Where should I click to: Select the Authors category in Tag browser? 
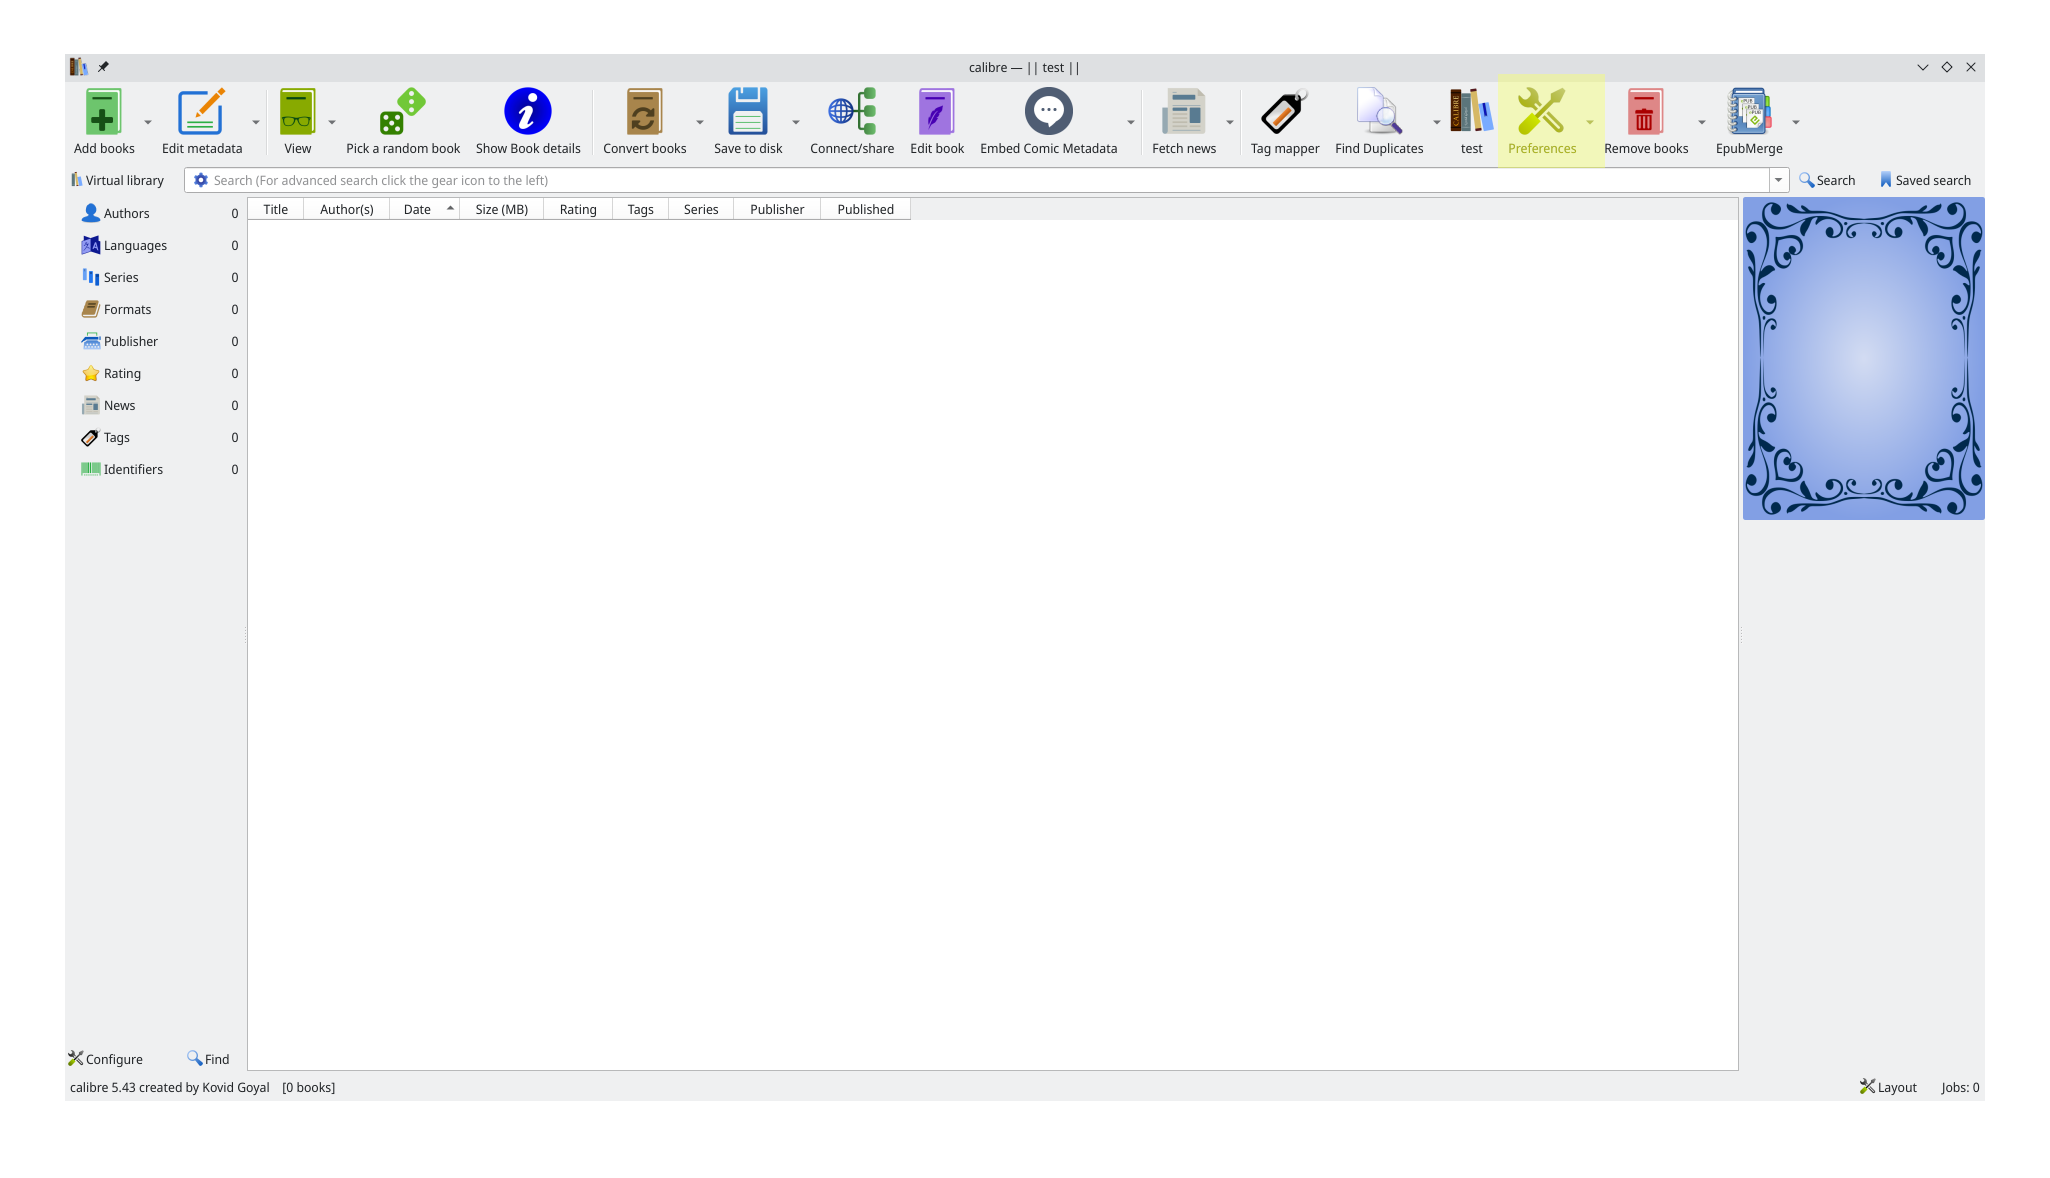coord(126,214)
